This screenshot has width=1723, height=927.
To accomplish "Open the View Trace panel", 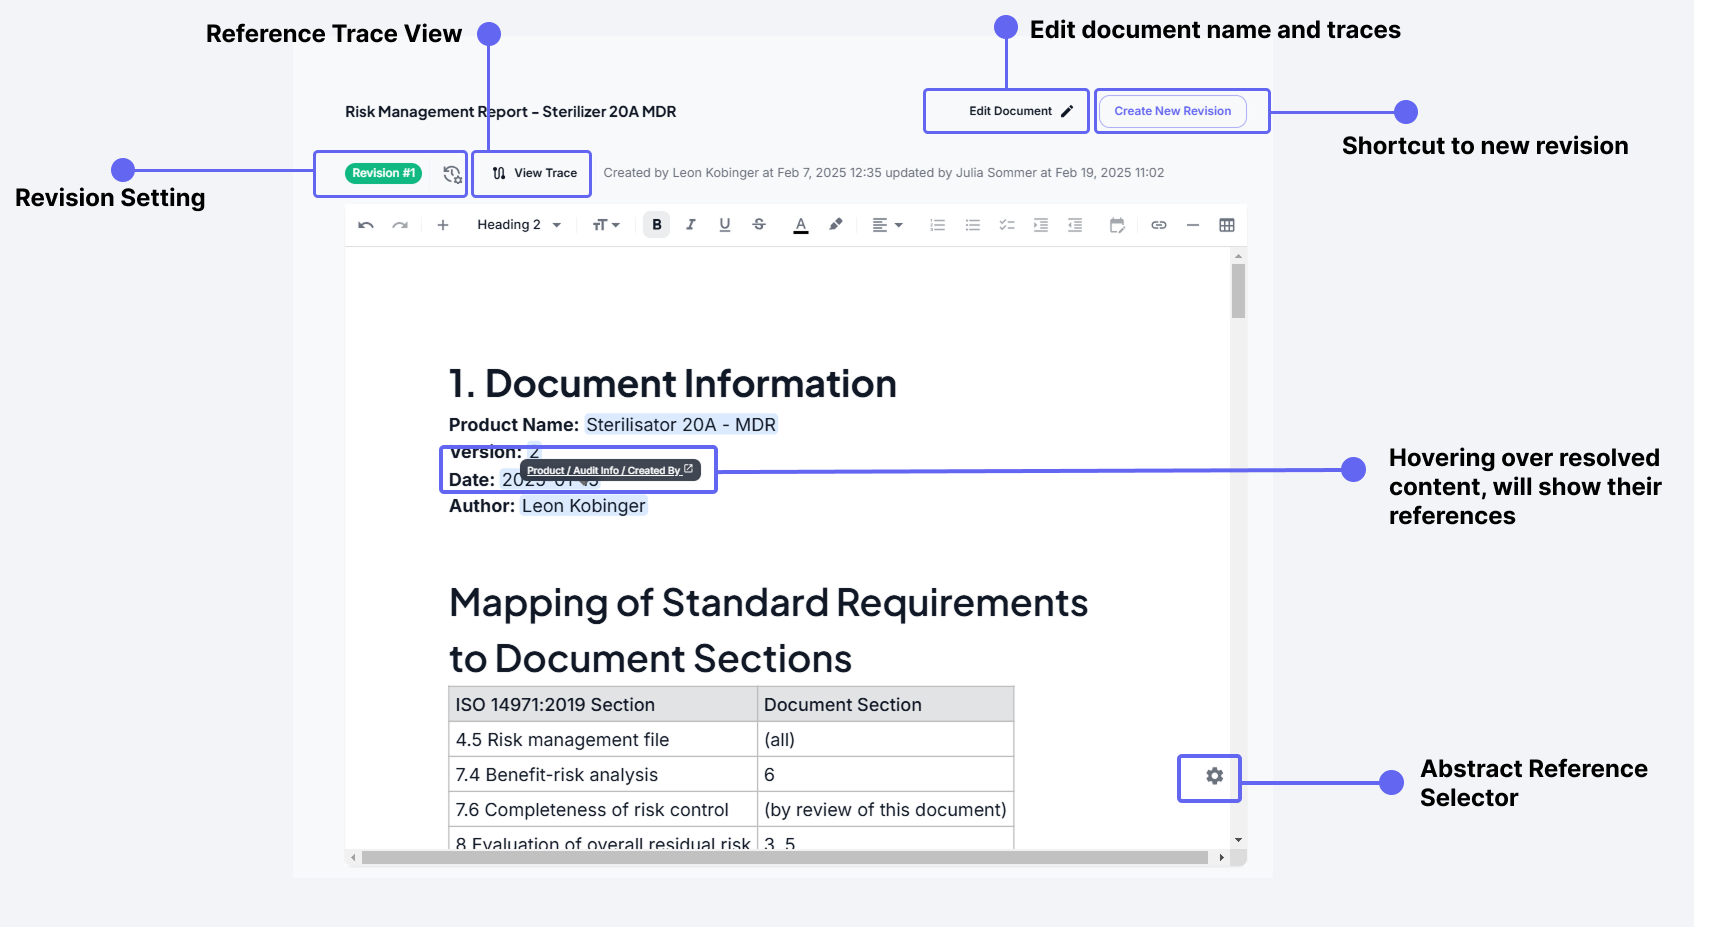I will pyautogui.click(x=531, y=173).
